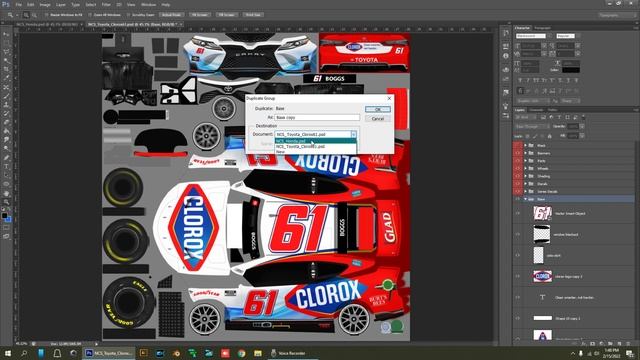Switch to the NCS_Honda.psd document tab
Viewport: 640px width, 360px height.
[x=48, y=24]
